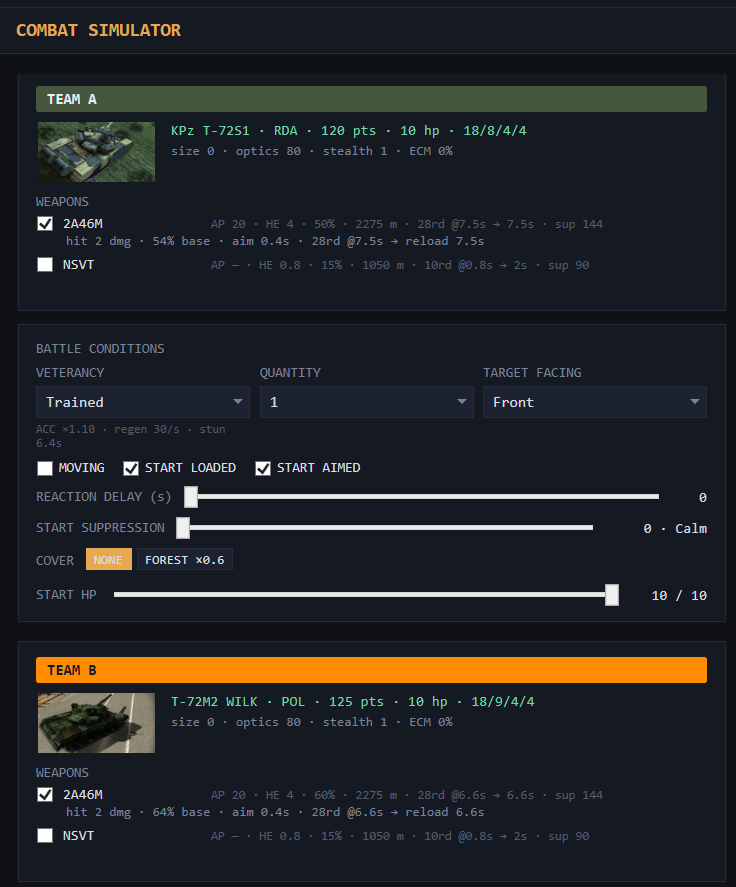The height and width of the screenshot is (887, 736).
Task: Click Team B NSVT weapon label
Action: coord(78,835)
